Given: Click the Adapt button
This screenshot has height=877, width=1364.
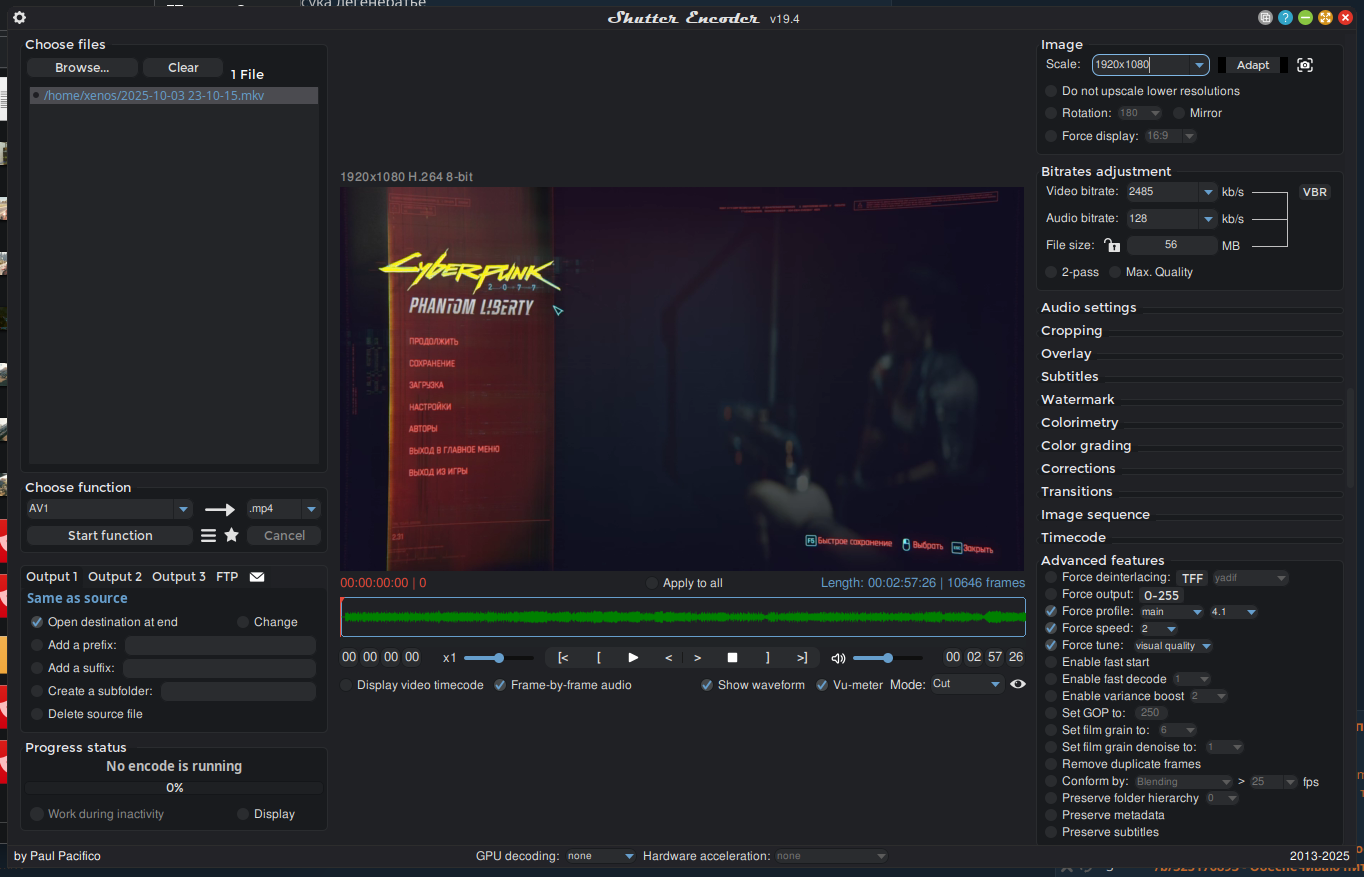Looking at the screenshot, I should [x=1253, y=65].
